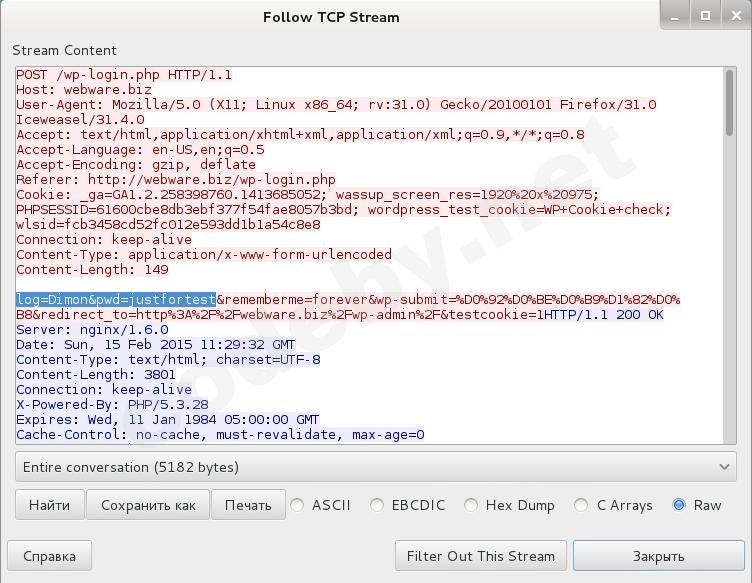Click the Печать button
This screenshot has width=752, height=583.
click(248, 505)
